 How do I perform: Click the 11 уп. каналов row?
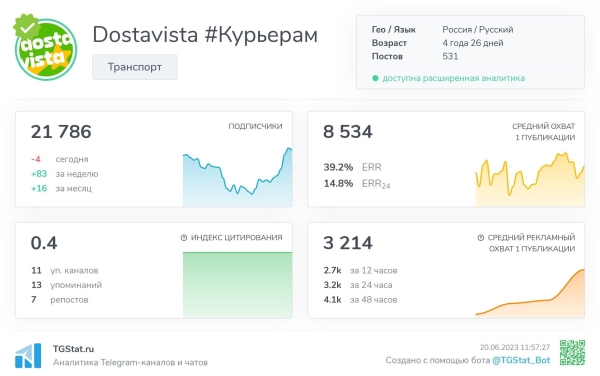click(65, 270)
